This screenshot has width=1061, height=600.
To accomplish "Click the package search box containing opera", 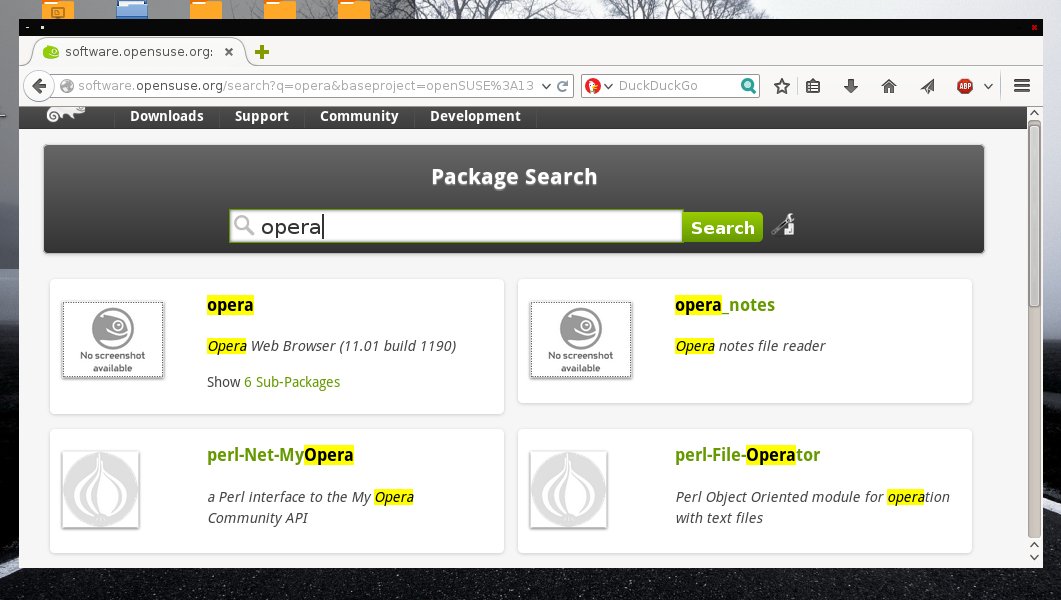I will click(x=456, y=227).
